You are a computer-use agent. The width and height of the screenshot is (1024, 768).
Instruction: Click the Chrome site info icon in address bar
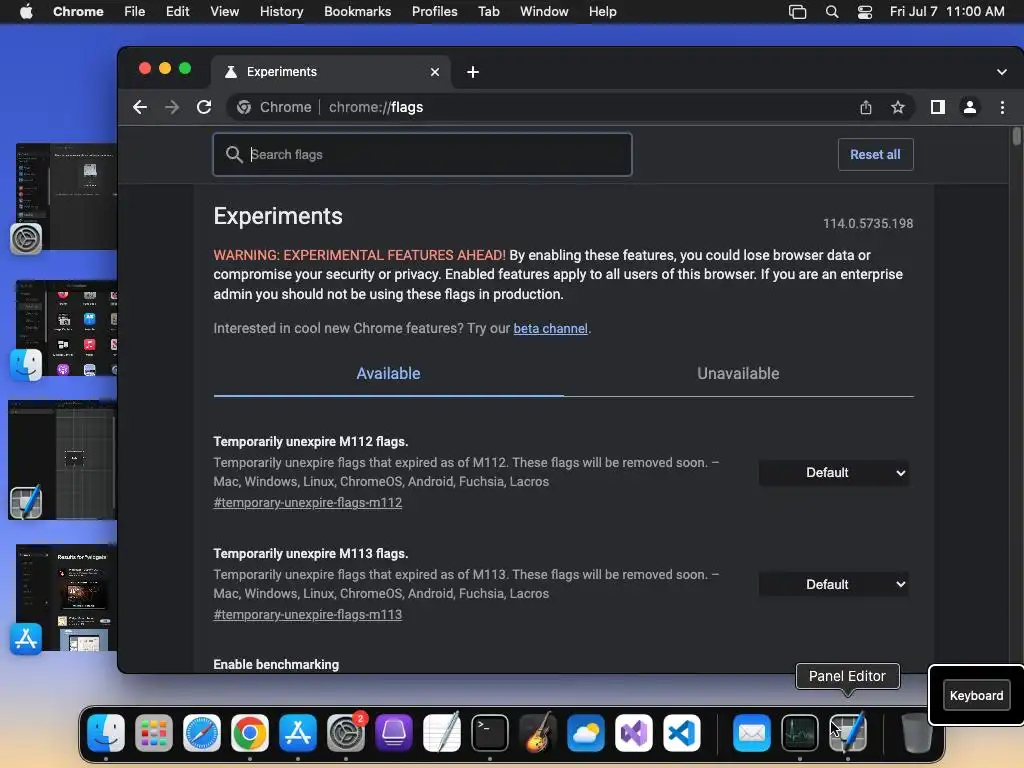244,107
